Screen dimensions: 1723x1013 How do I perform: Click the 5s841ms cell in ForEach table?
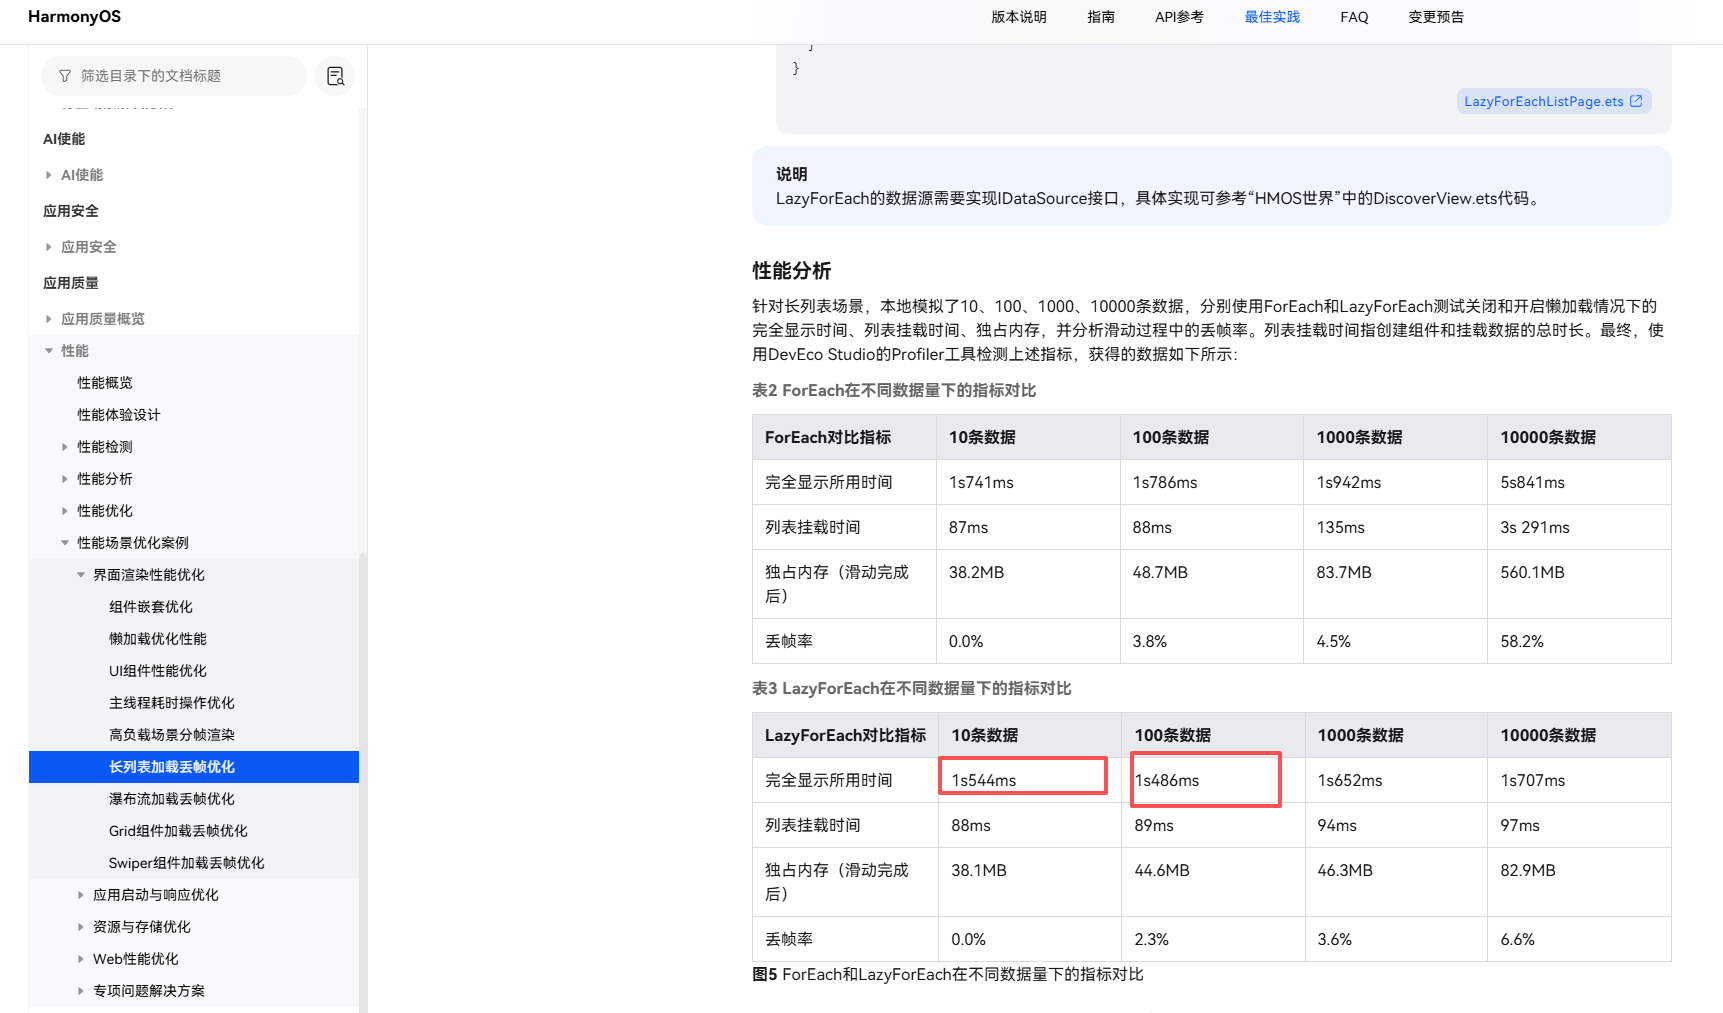1579,482
